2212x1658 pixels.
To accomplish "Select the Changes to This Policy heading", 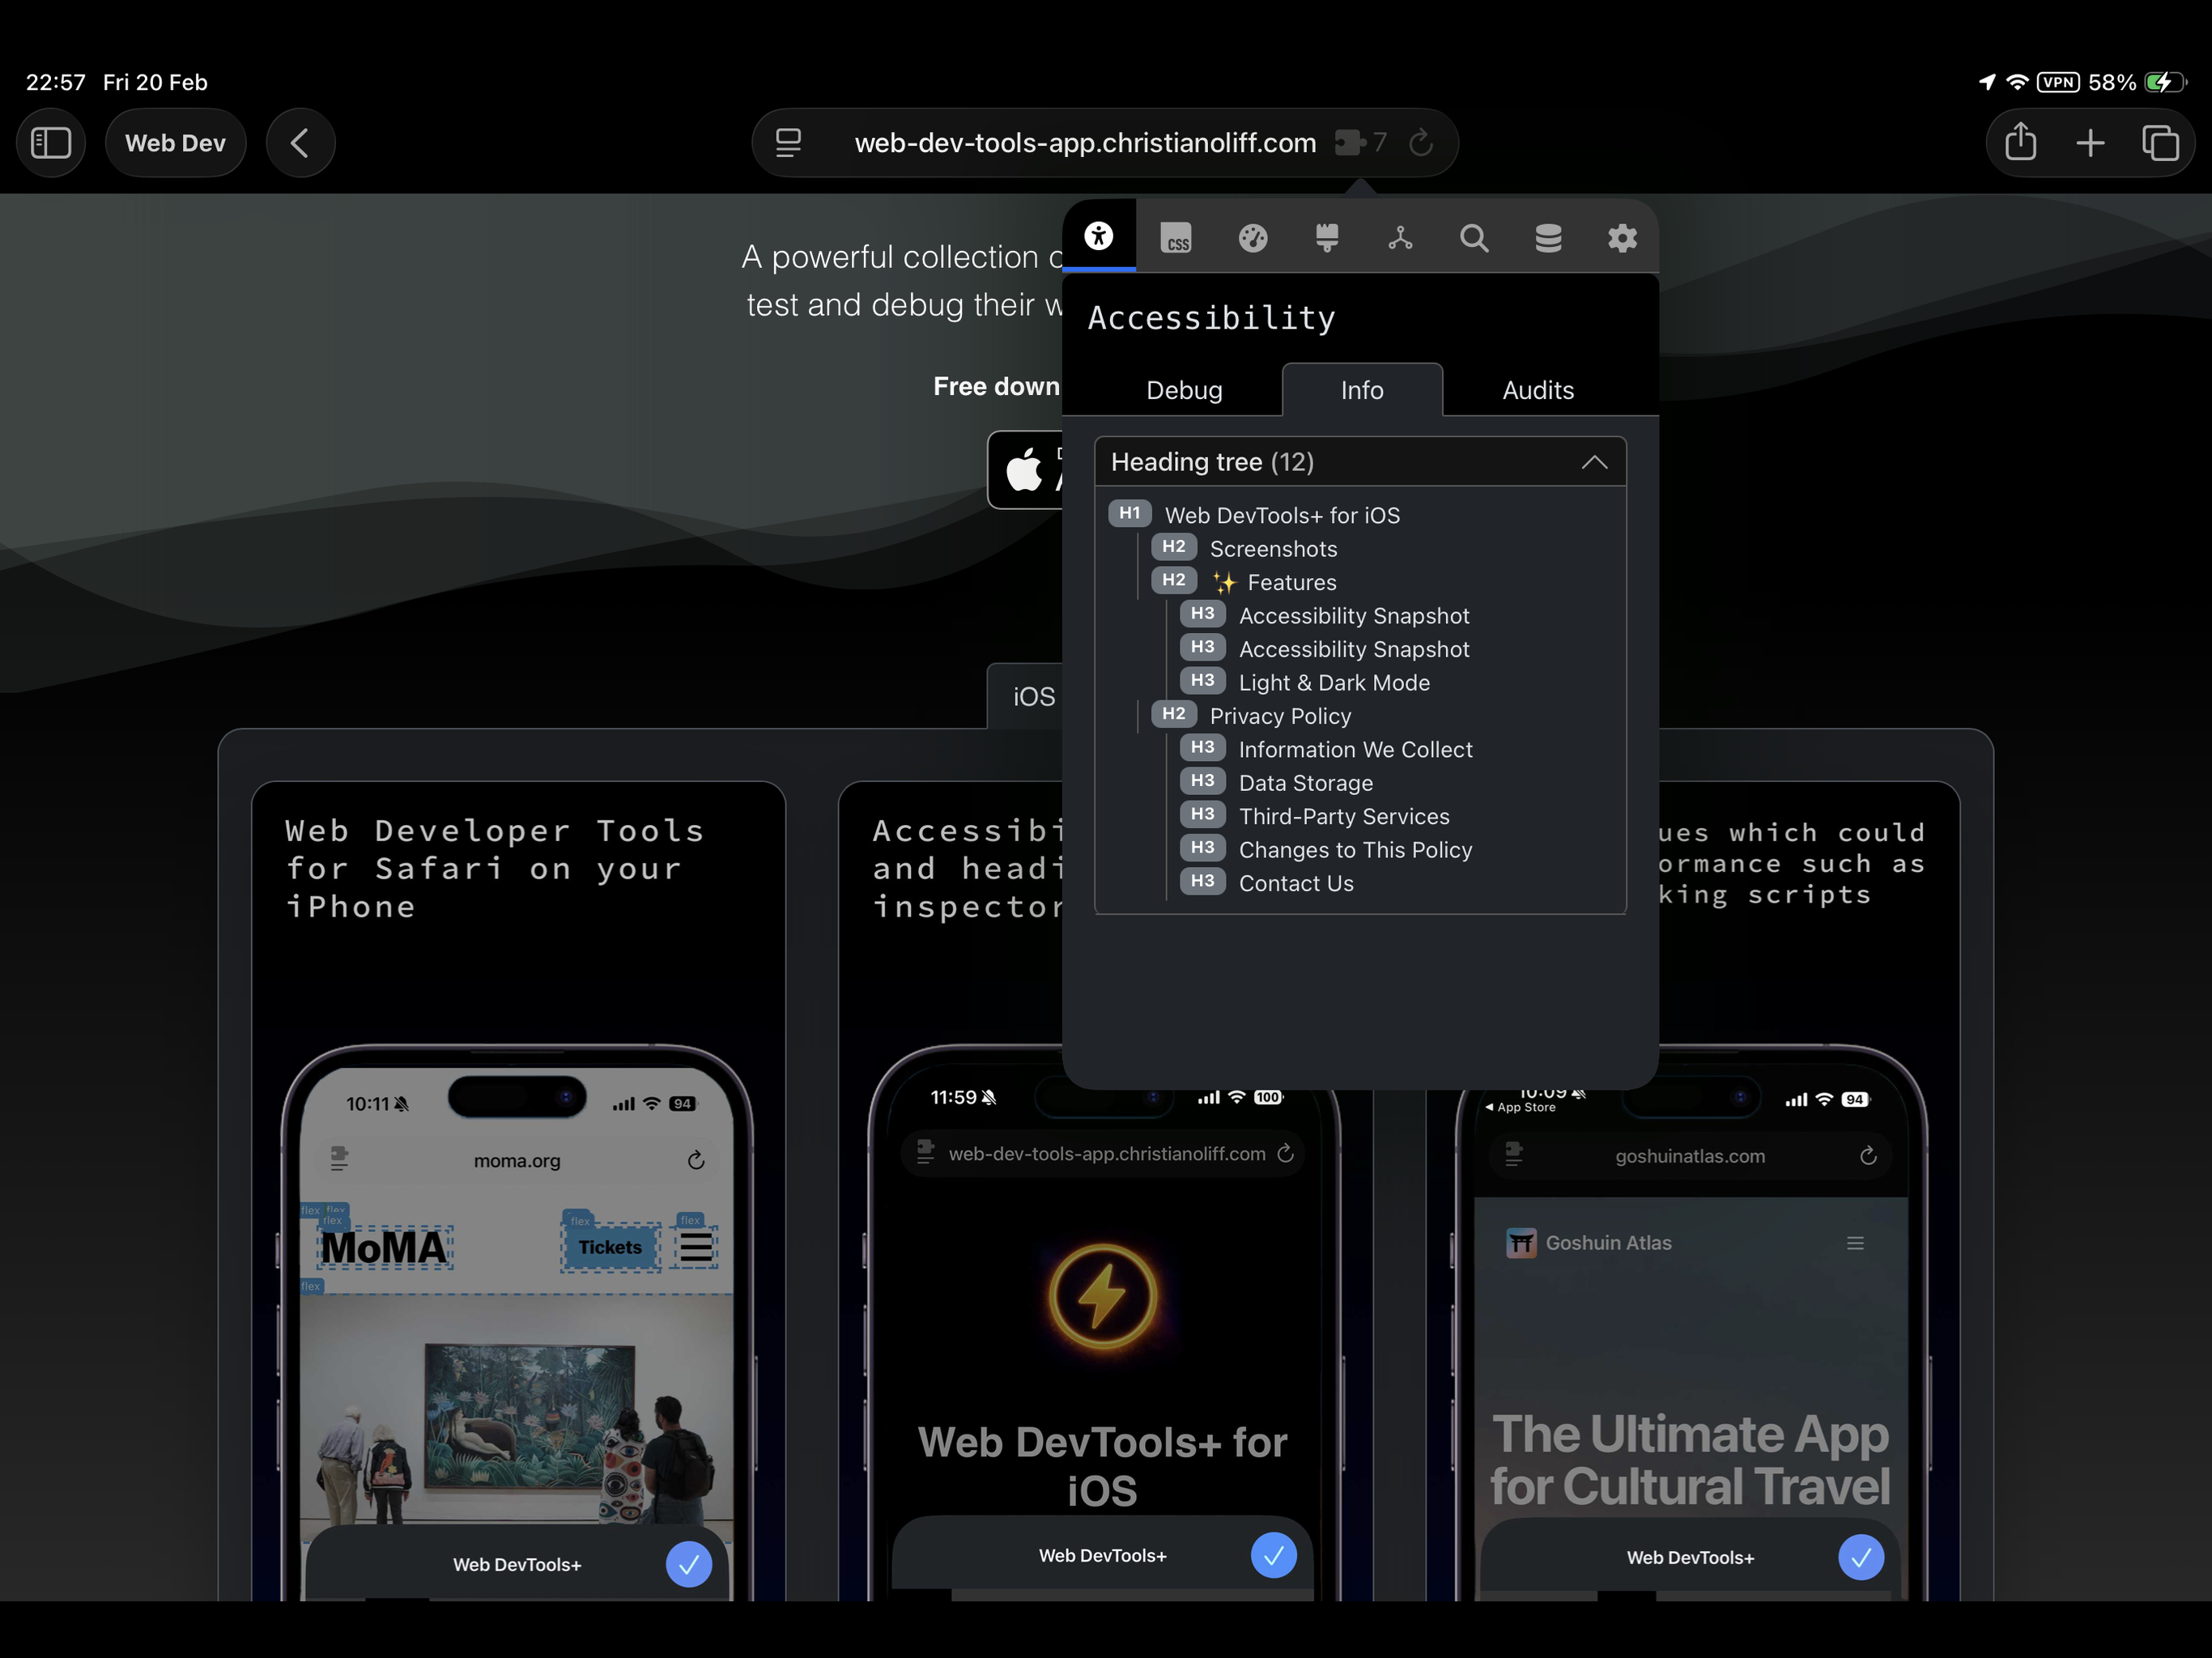I will [1326, 850].
